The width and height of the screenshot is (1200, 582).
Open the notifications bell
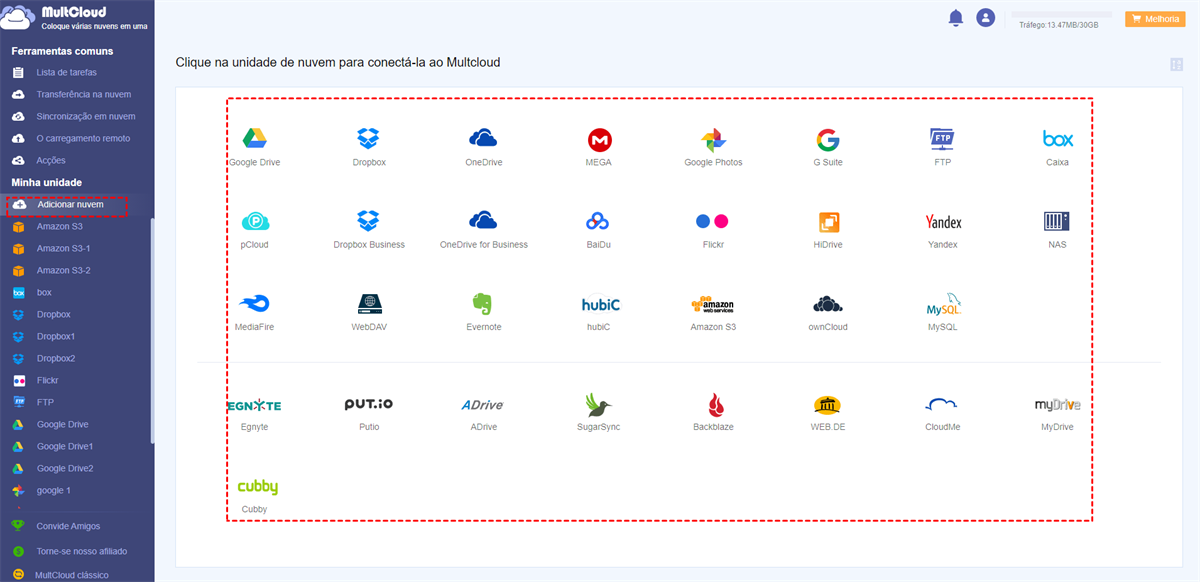[x=956, y=18]
